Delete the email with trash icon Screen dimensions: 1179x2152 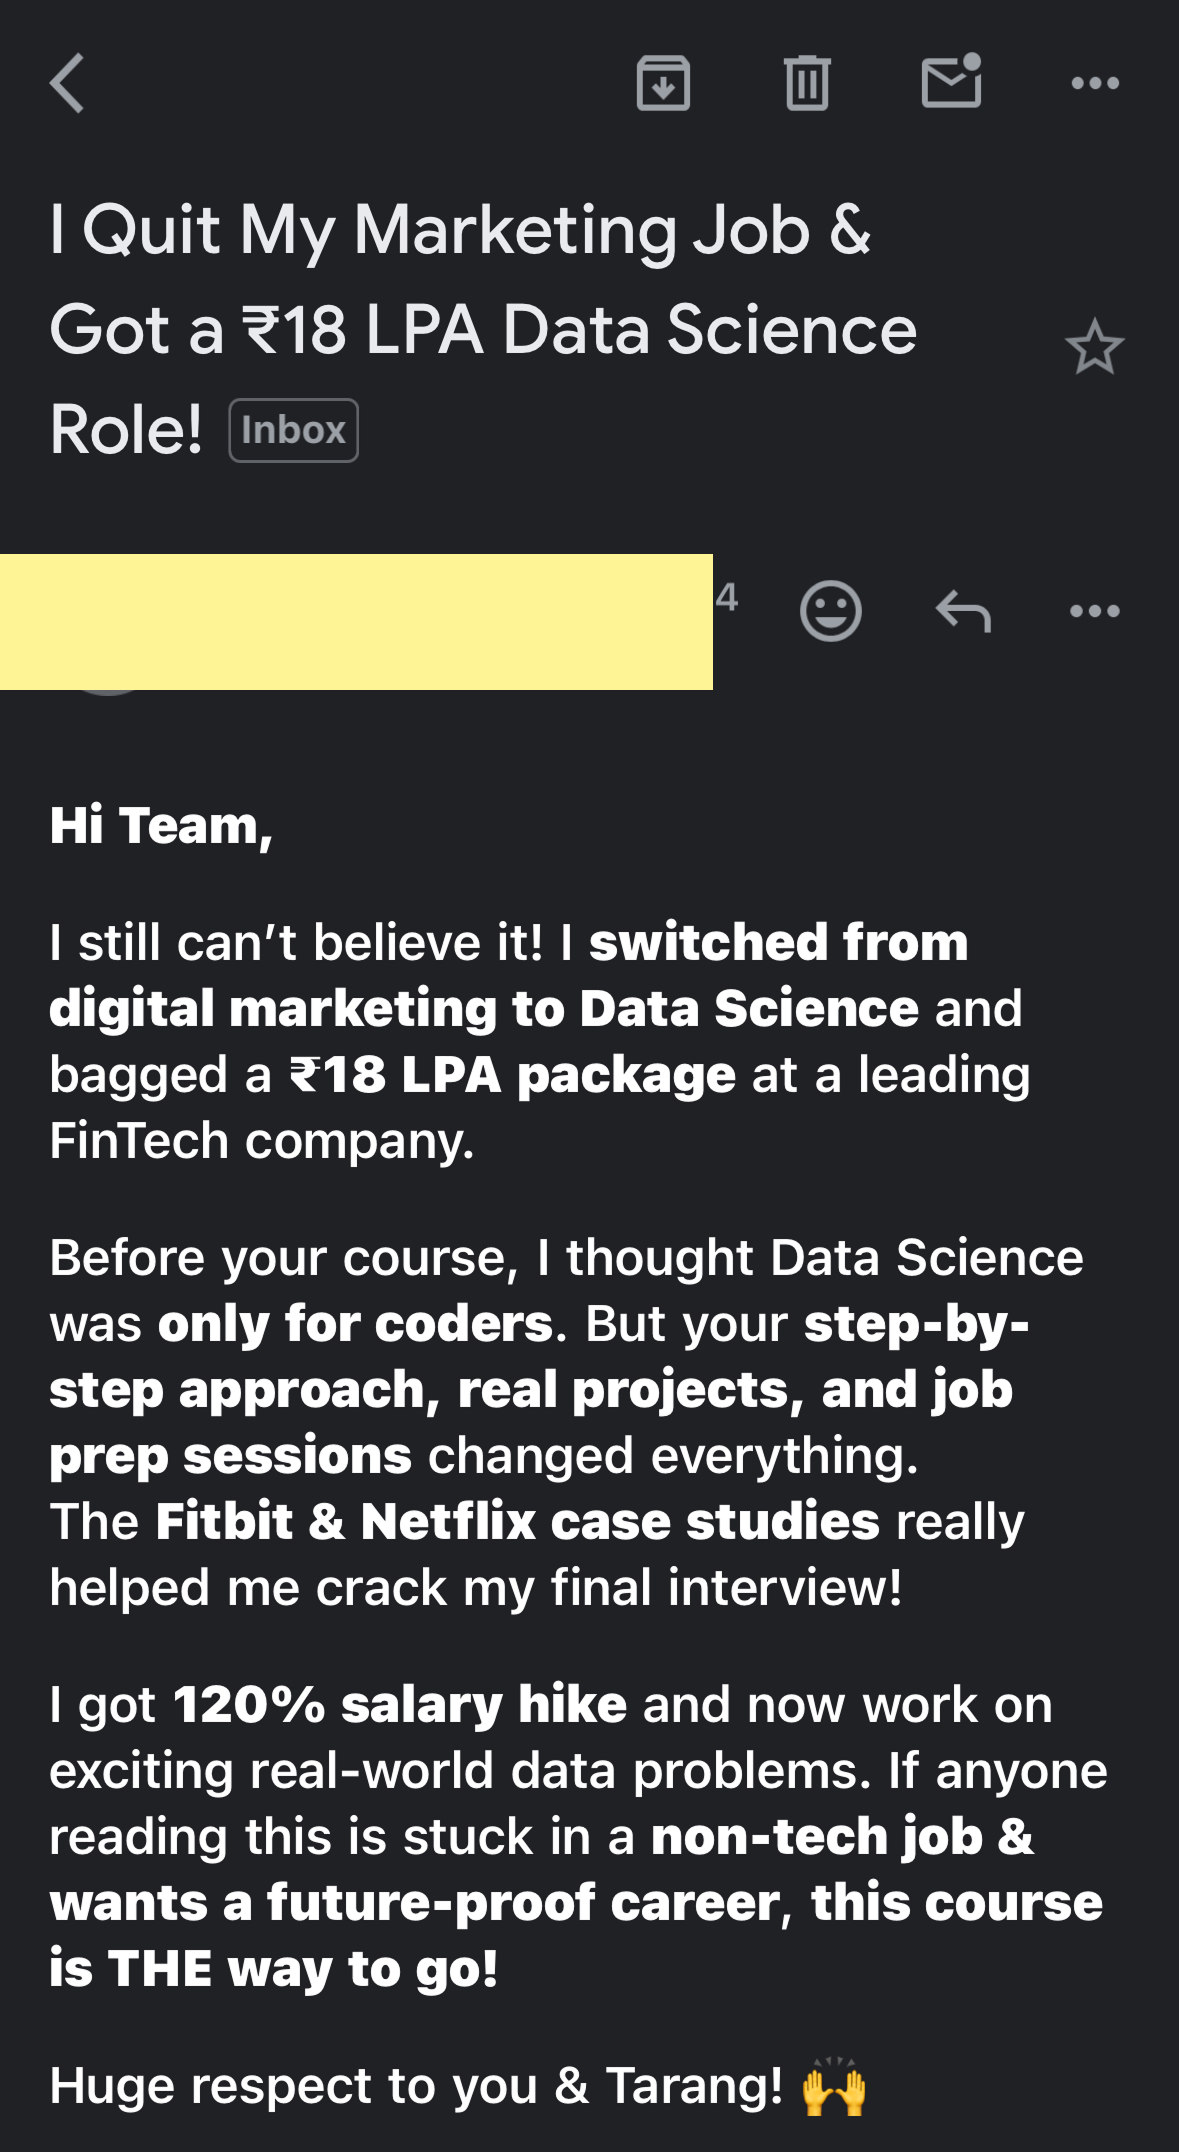click(x=807, y=83)
